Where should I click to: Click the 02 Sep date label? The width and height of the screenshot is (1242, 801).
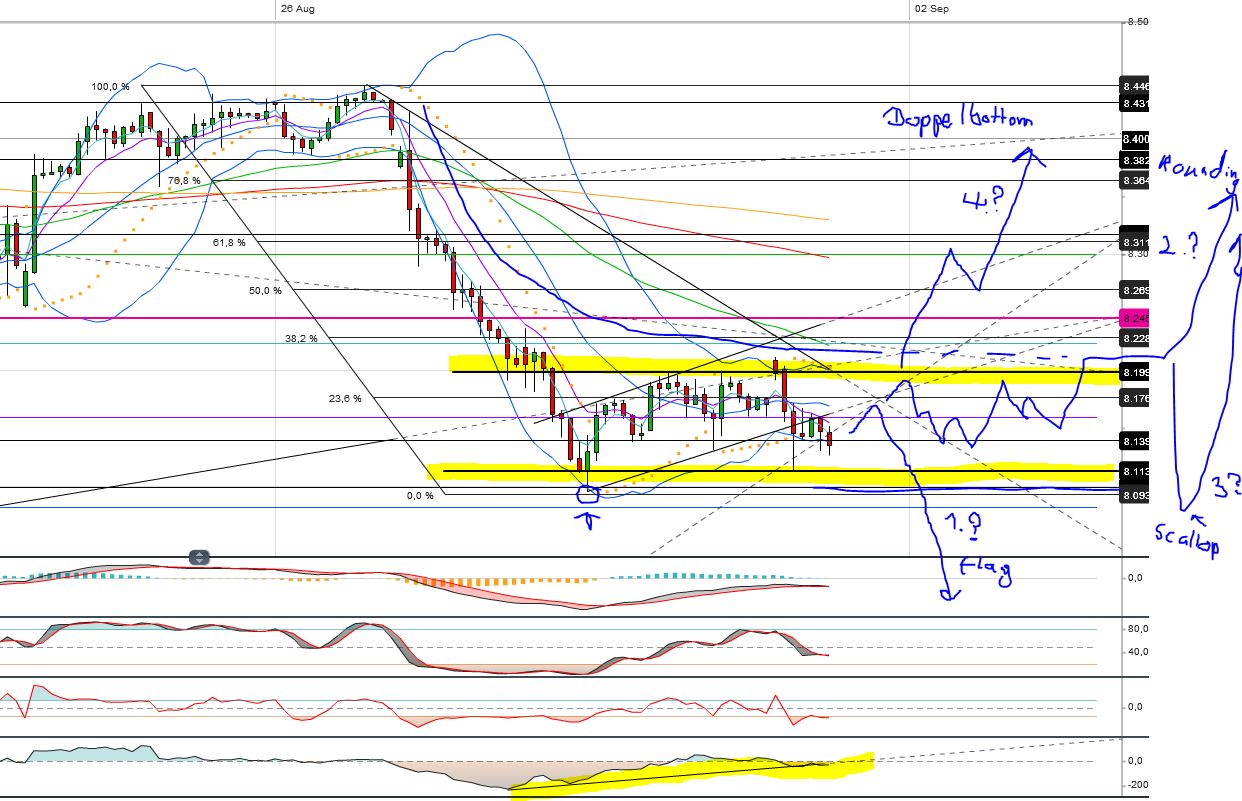click(931, 8)
